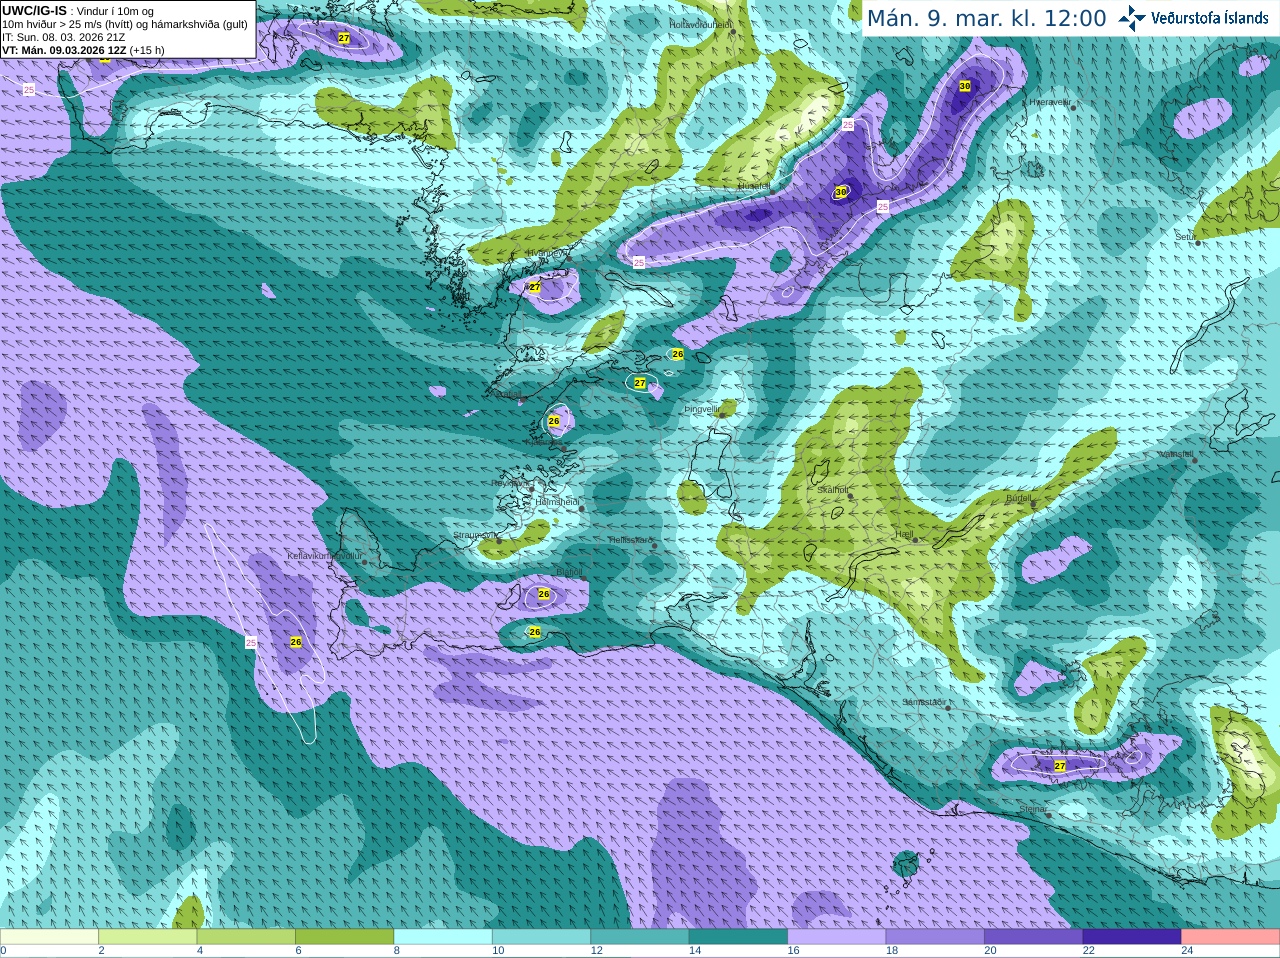
Task: Click the 20–22 m/s violet legend swatch
Action: [1033, 937]
